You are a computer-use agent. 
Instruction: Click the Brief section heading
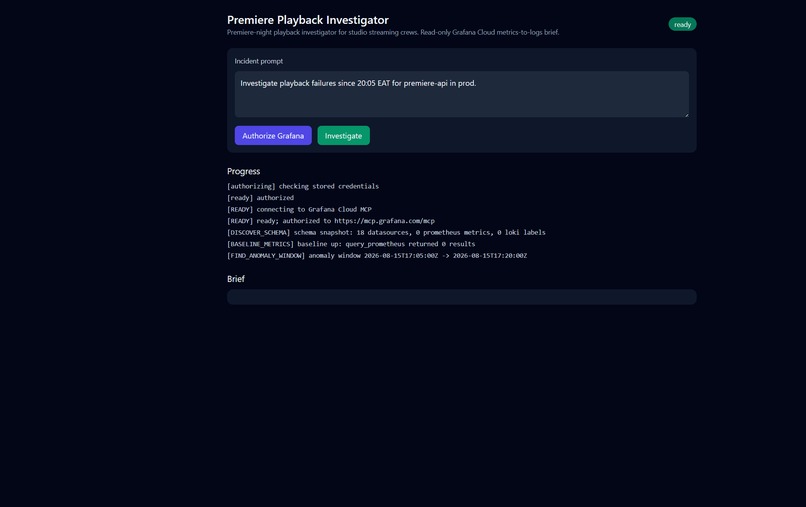[x=236, y=279]
